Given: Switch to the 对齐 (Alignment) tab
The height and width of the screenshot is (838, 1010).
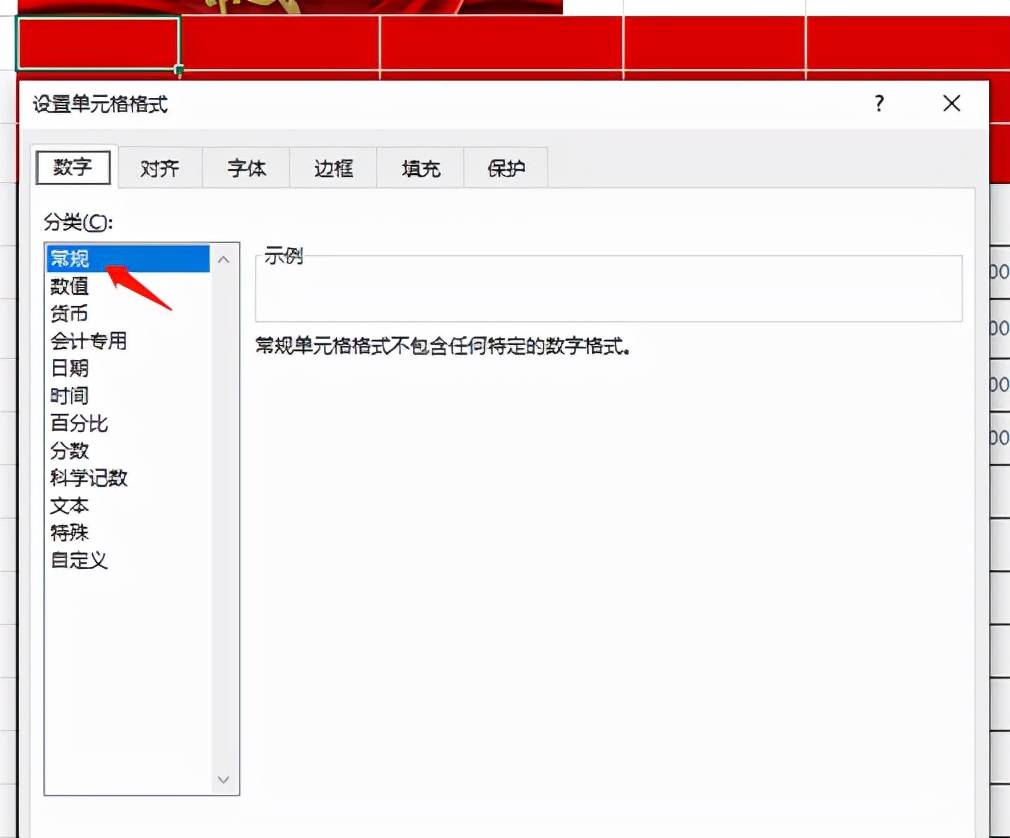Looking at the screenshot, I should [x=159, y=168].
